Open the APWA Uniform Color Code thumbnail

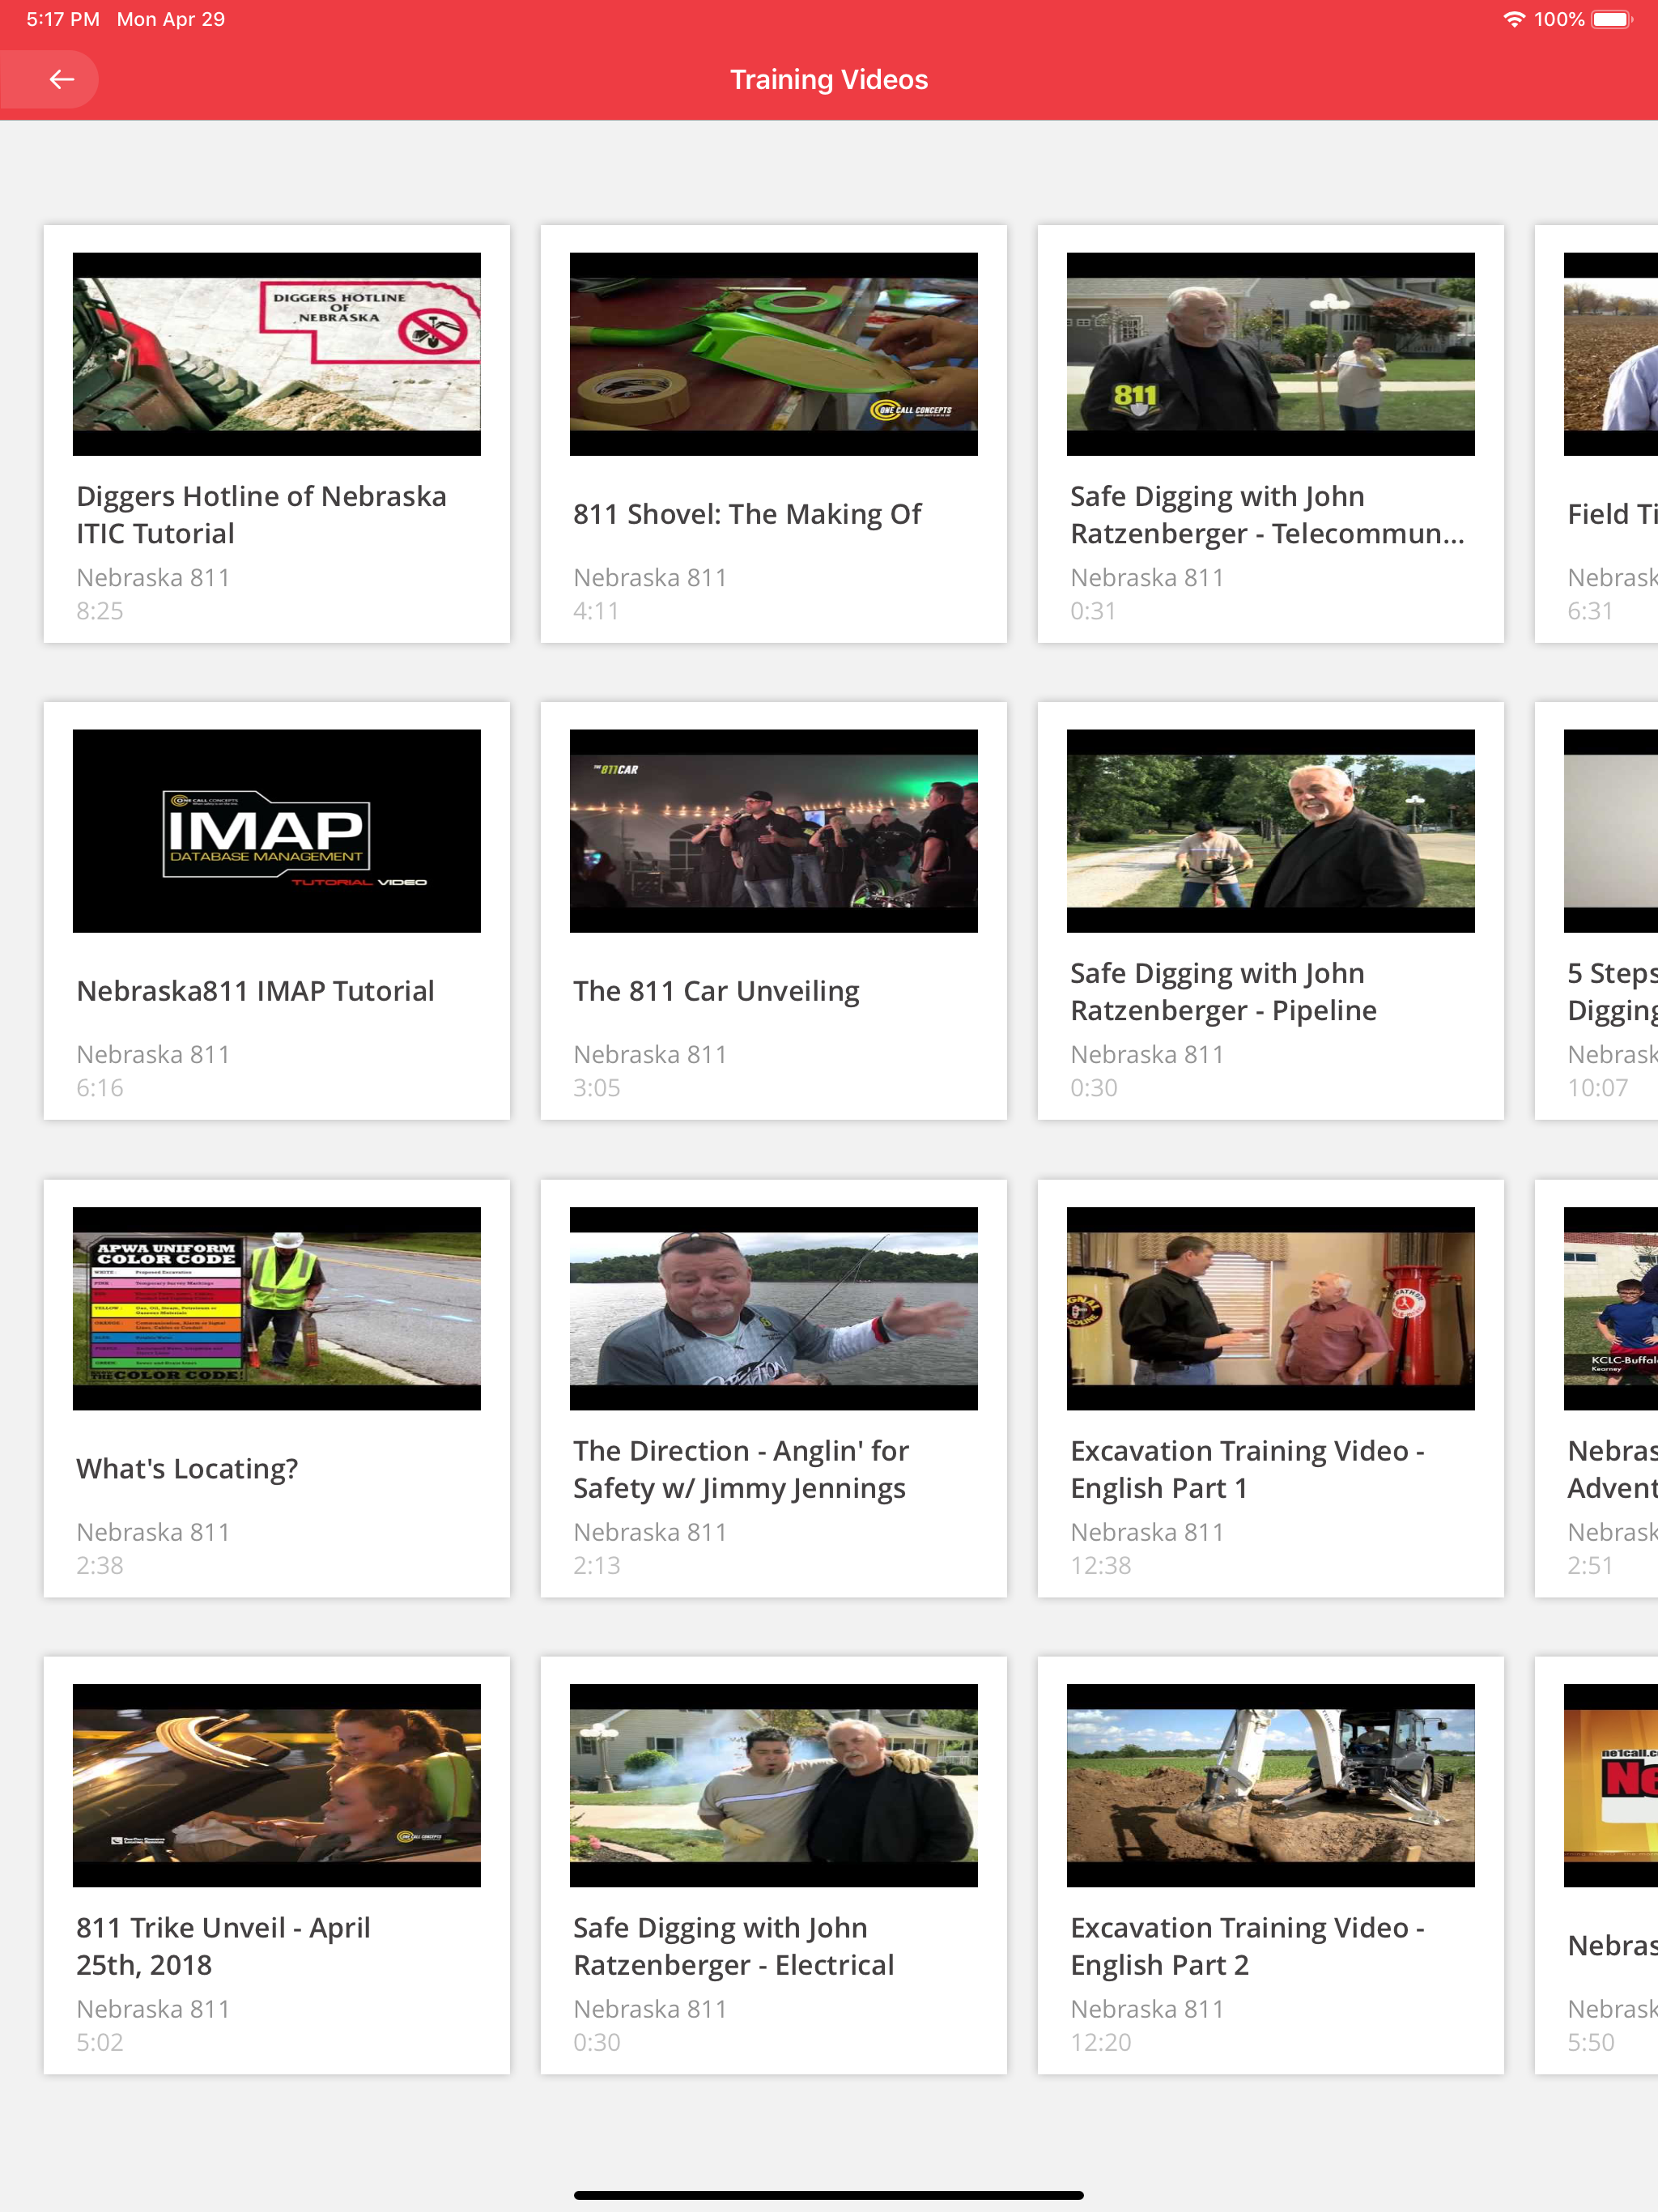pos(277,1308)
